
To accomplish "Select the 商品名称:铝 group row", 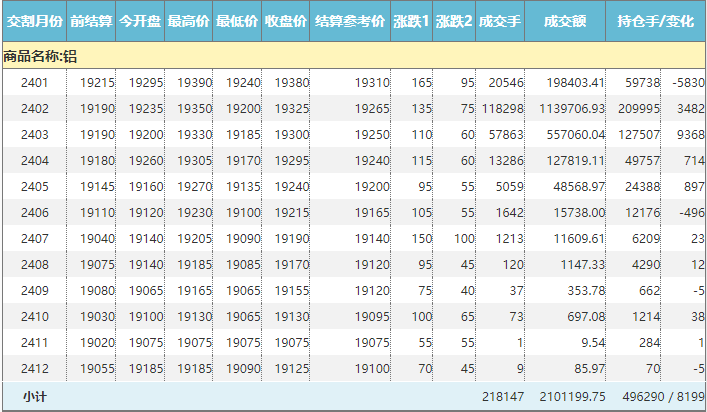I will 40,57.
